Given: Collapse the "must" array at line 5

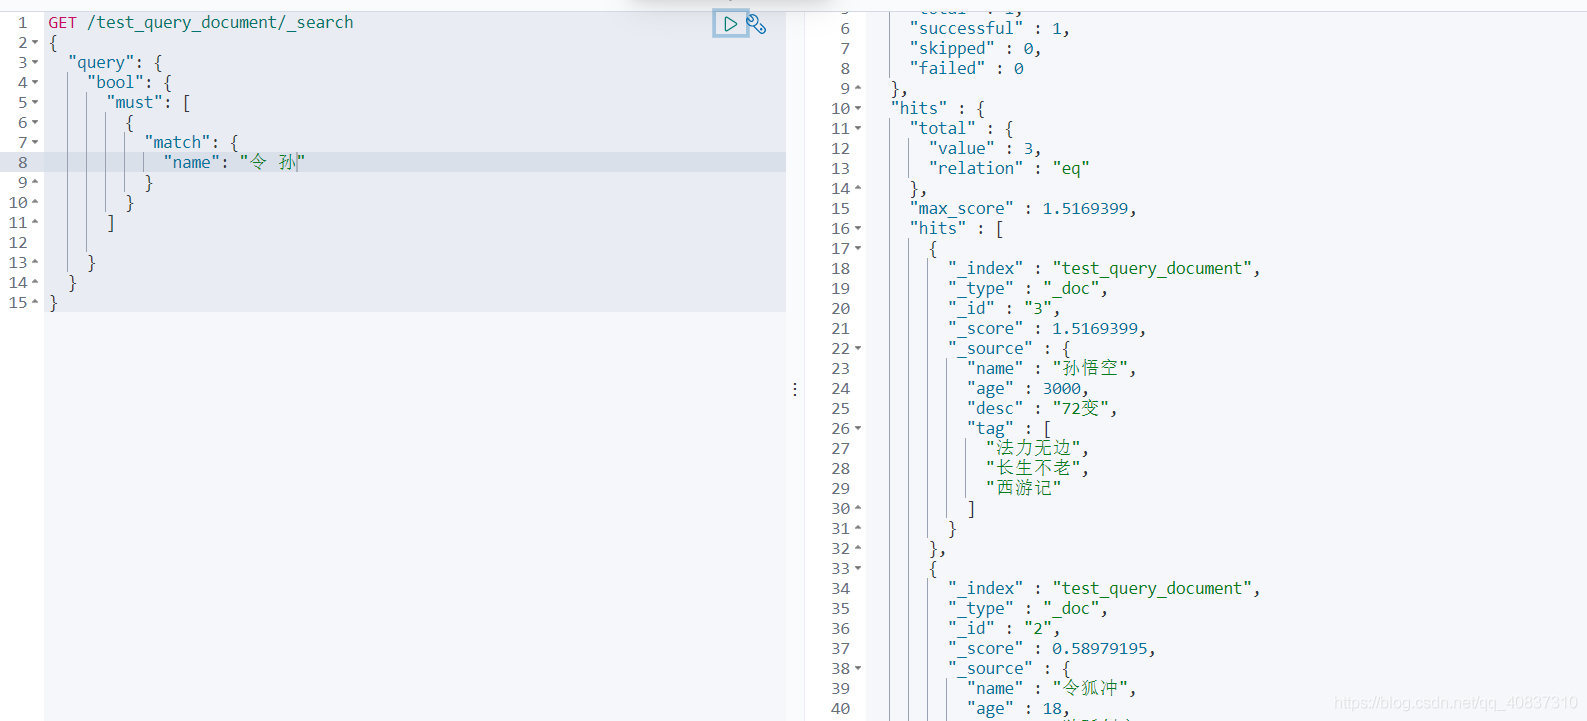Looking at the screenshot, I should click(35, 102).
